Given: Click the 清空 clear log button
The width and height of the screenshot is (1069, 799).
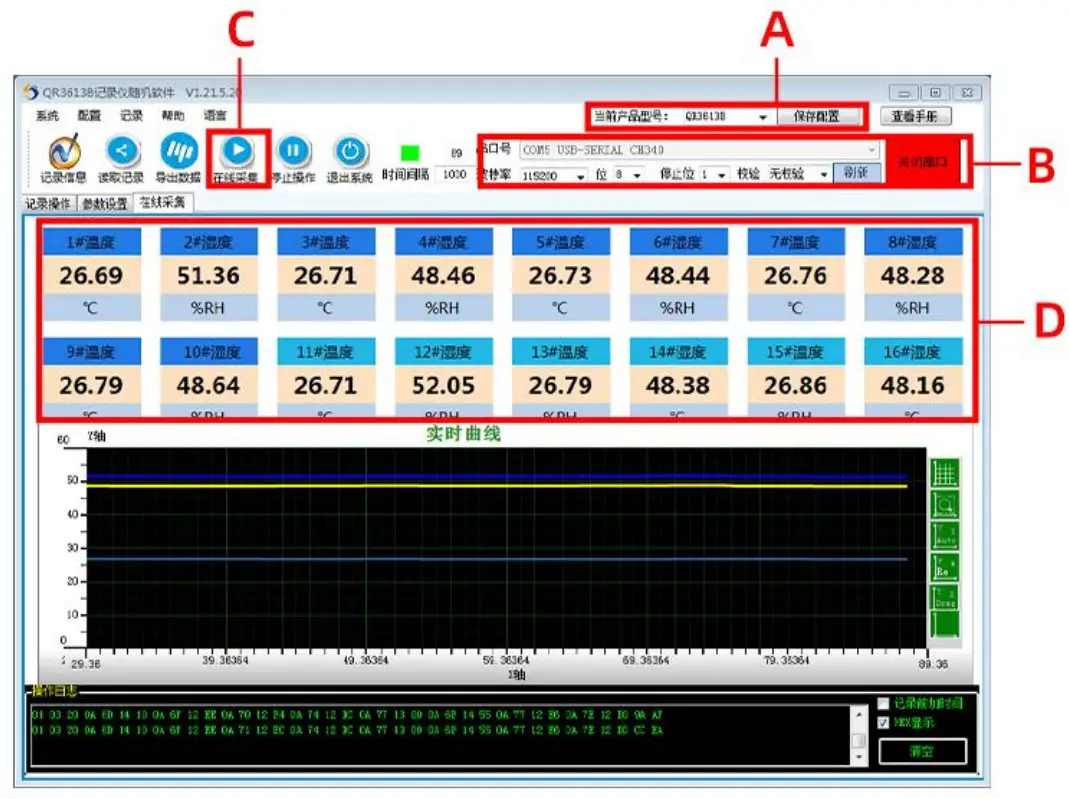Looking at the screenshot, I should (x=922, y=751).
